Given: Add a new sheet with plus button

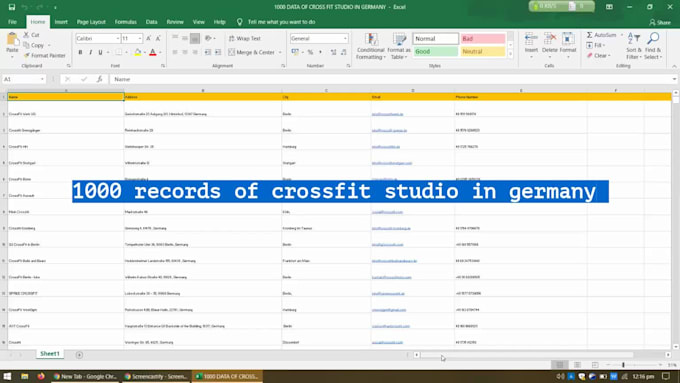Looking at the screenshot, I should click(79, 355).
